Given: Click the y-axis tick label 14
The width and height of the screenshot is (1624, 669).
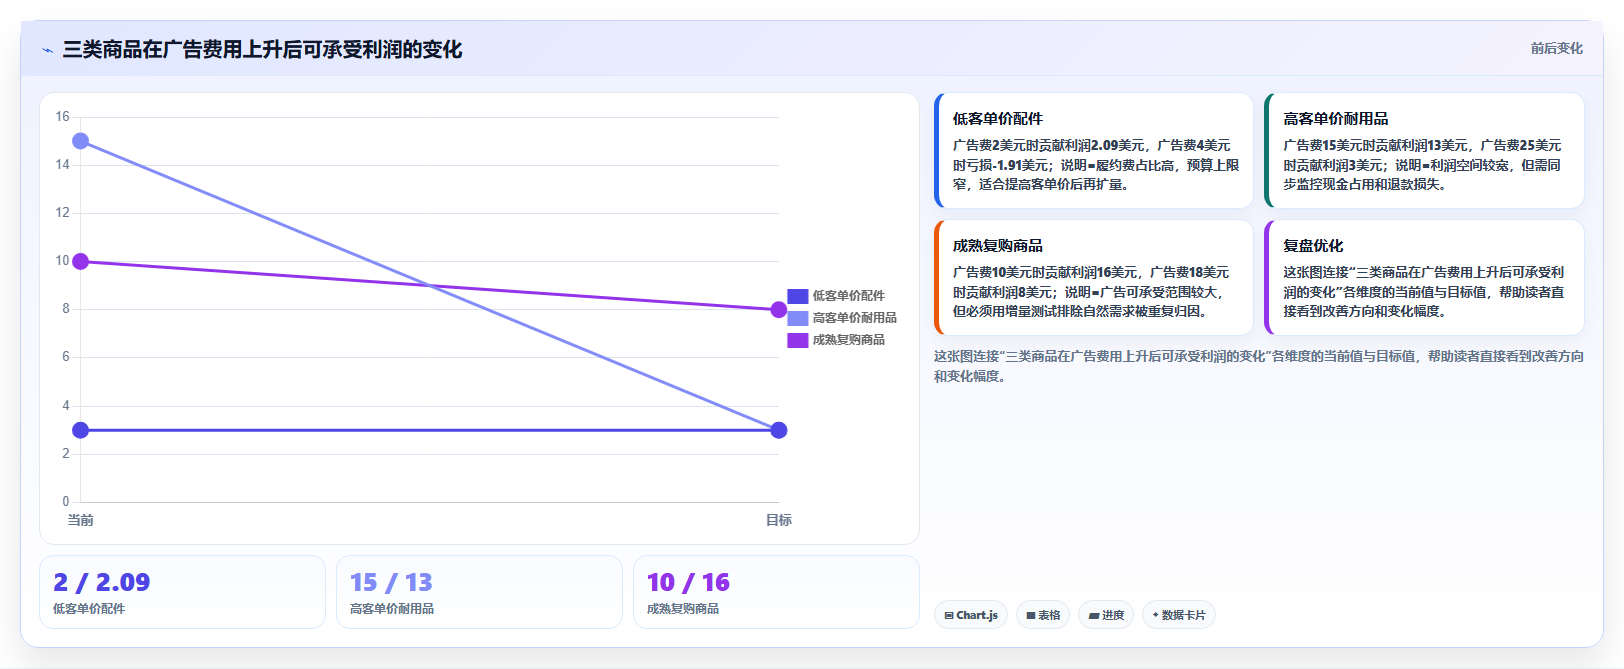Looking at the screenshot, I should [62, 165].
